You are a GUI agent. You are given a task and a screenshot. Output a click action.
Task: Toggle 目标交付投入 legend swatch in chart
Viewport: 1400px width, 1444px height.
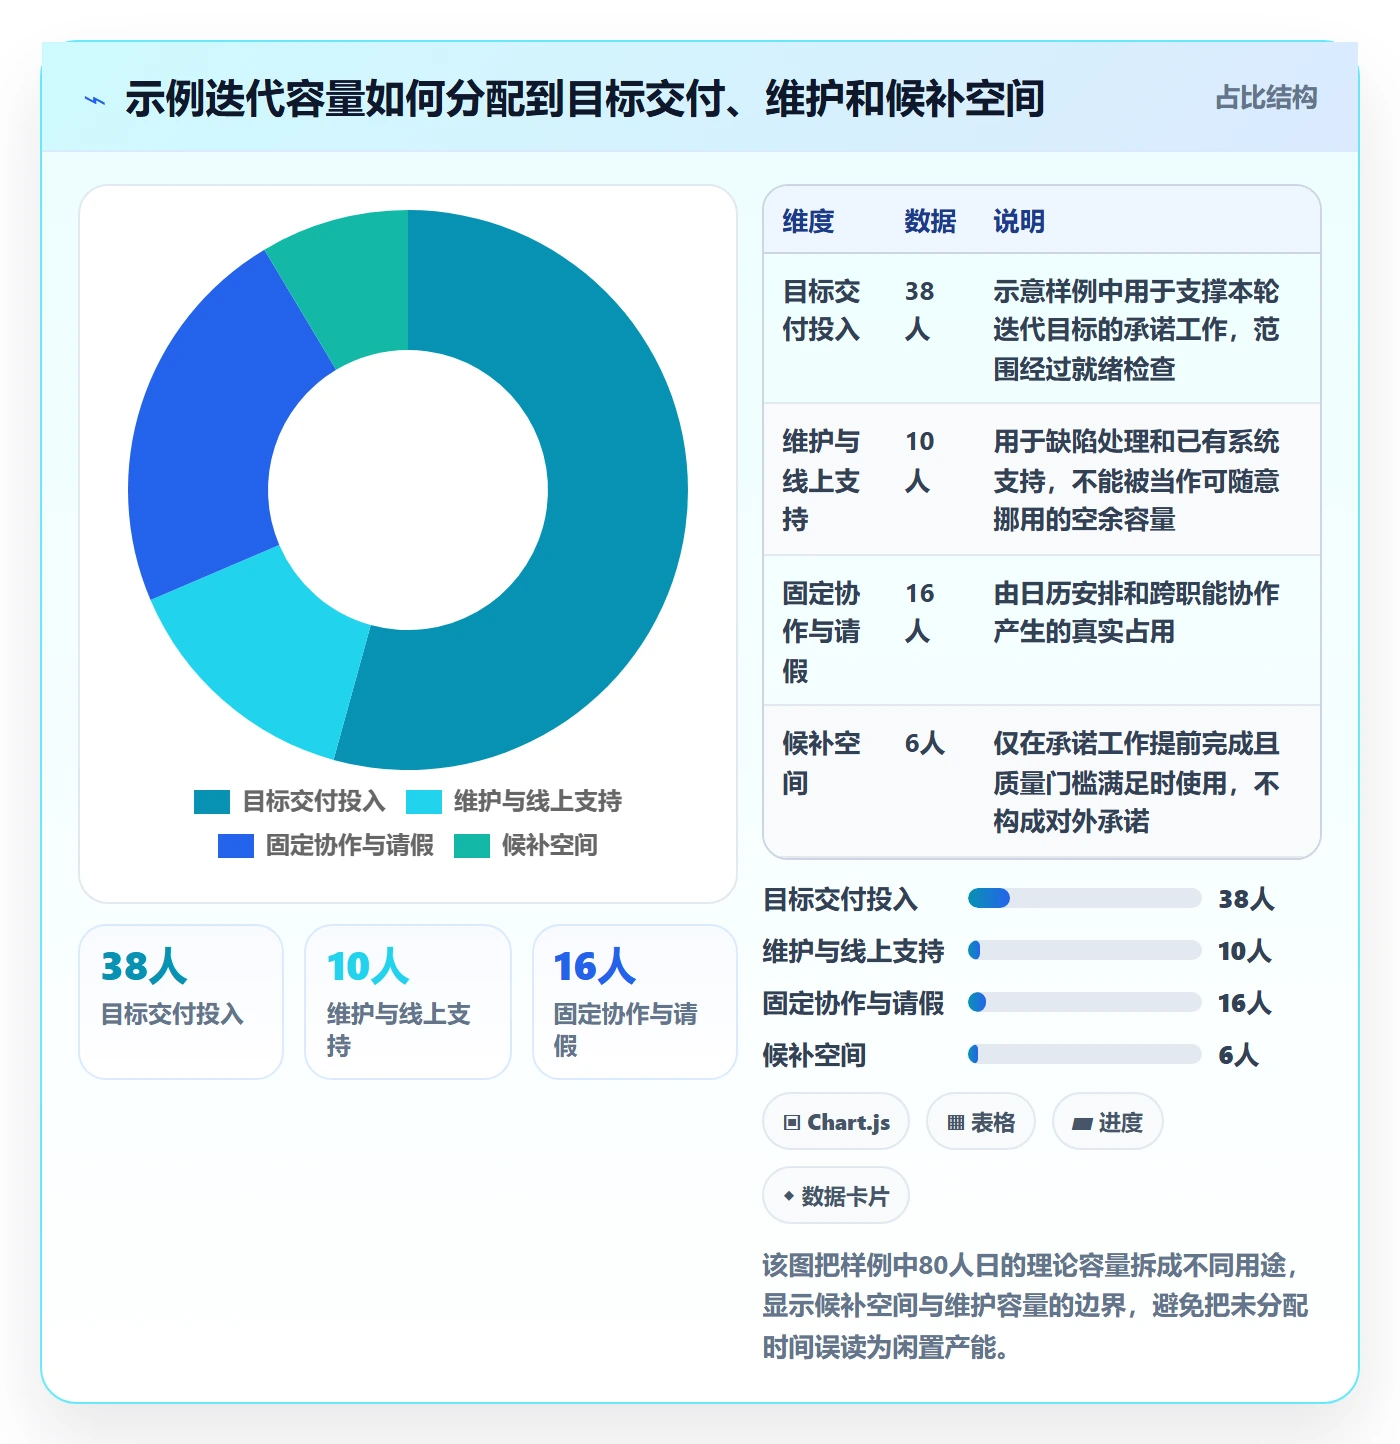(x=212, y=802)
